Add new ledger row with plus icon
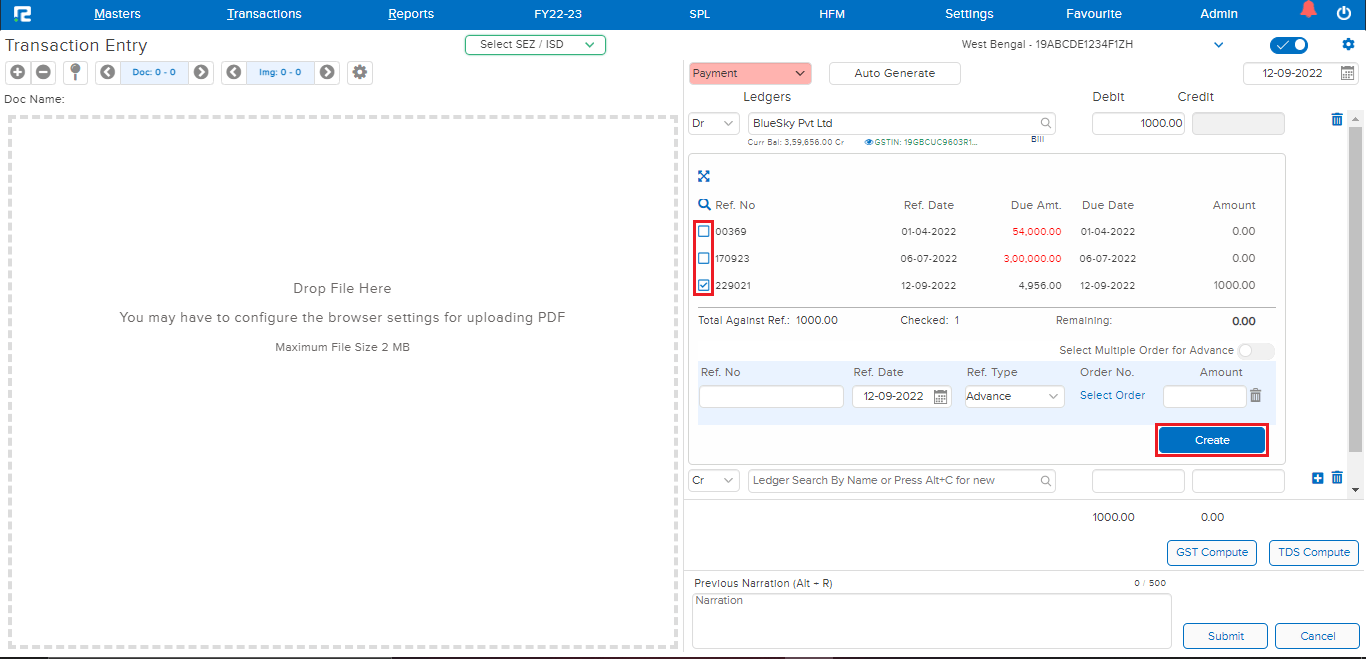This screenshot has width=1366, height=659. tap(1317, 478)
